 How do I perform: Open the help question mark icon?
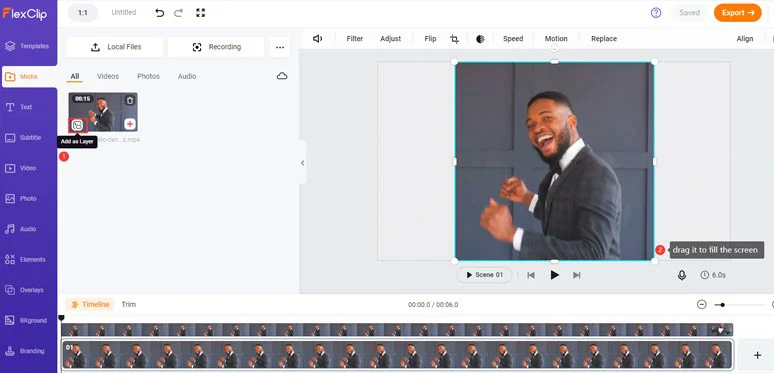pyautogui.click(x=656, y=13)
